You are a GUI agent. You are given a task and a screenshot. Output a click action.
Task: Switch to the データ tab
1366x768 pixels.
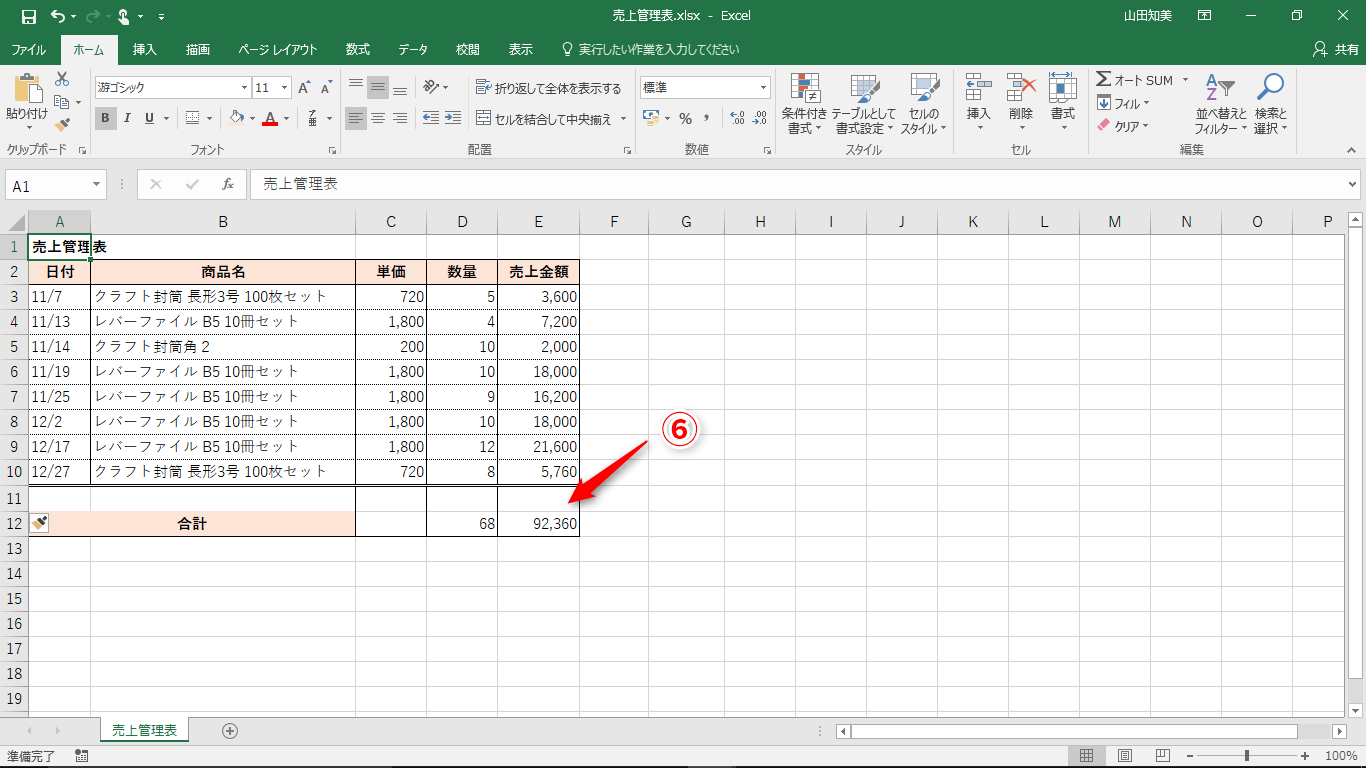pyautogui.click(x=413, y=49)
